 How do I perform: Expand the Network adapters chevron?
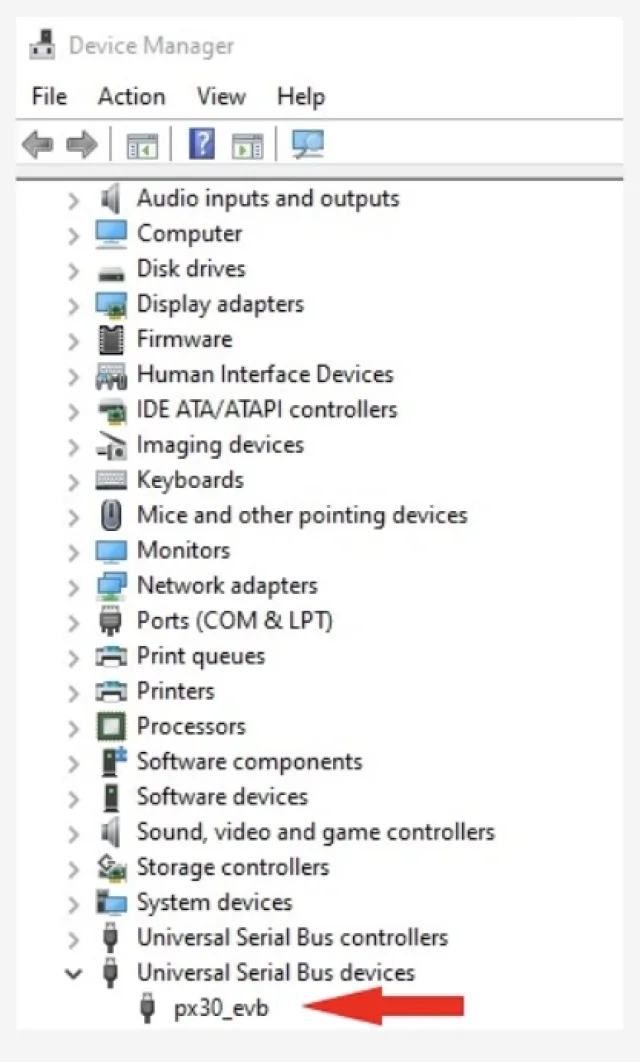(73, 587)
